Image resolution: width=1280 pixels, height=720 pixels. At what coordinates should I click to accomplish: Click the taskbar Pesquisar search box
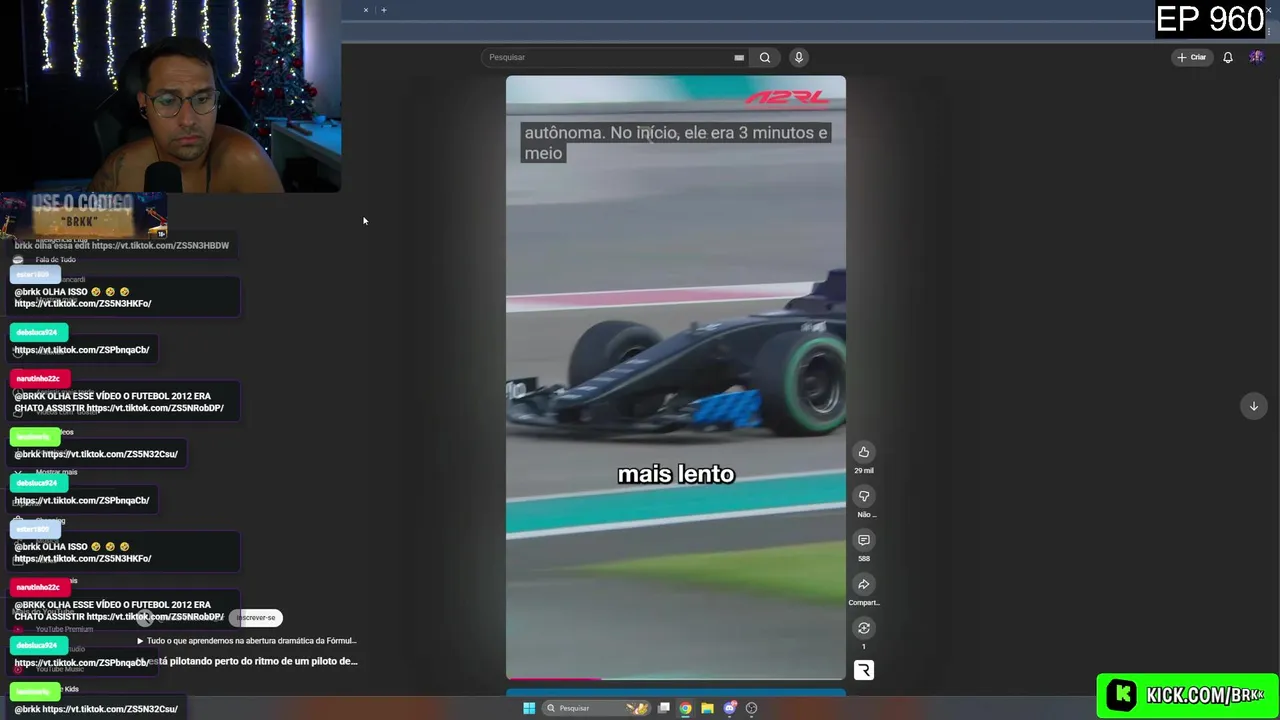click(597, 708)
